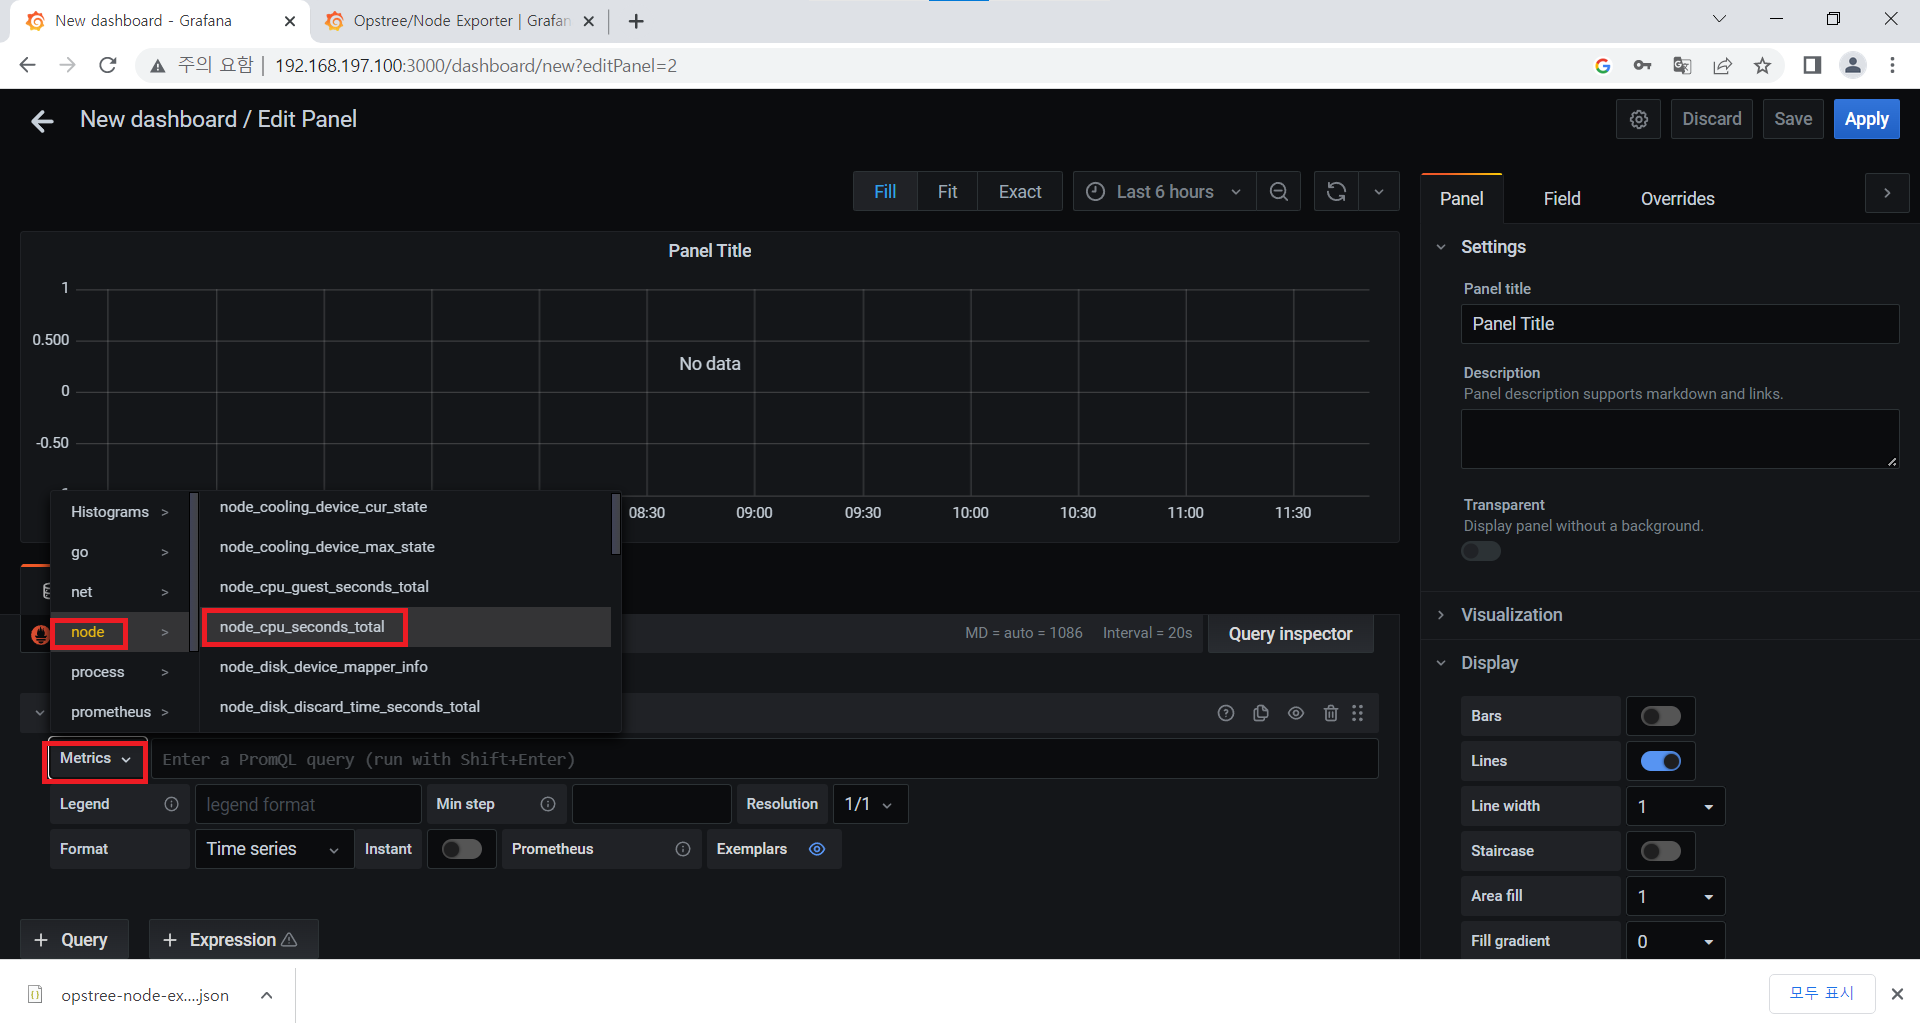Collapse the right options pane
1920x1030 pixels.
point(1887,193)
